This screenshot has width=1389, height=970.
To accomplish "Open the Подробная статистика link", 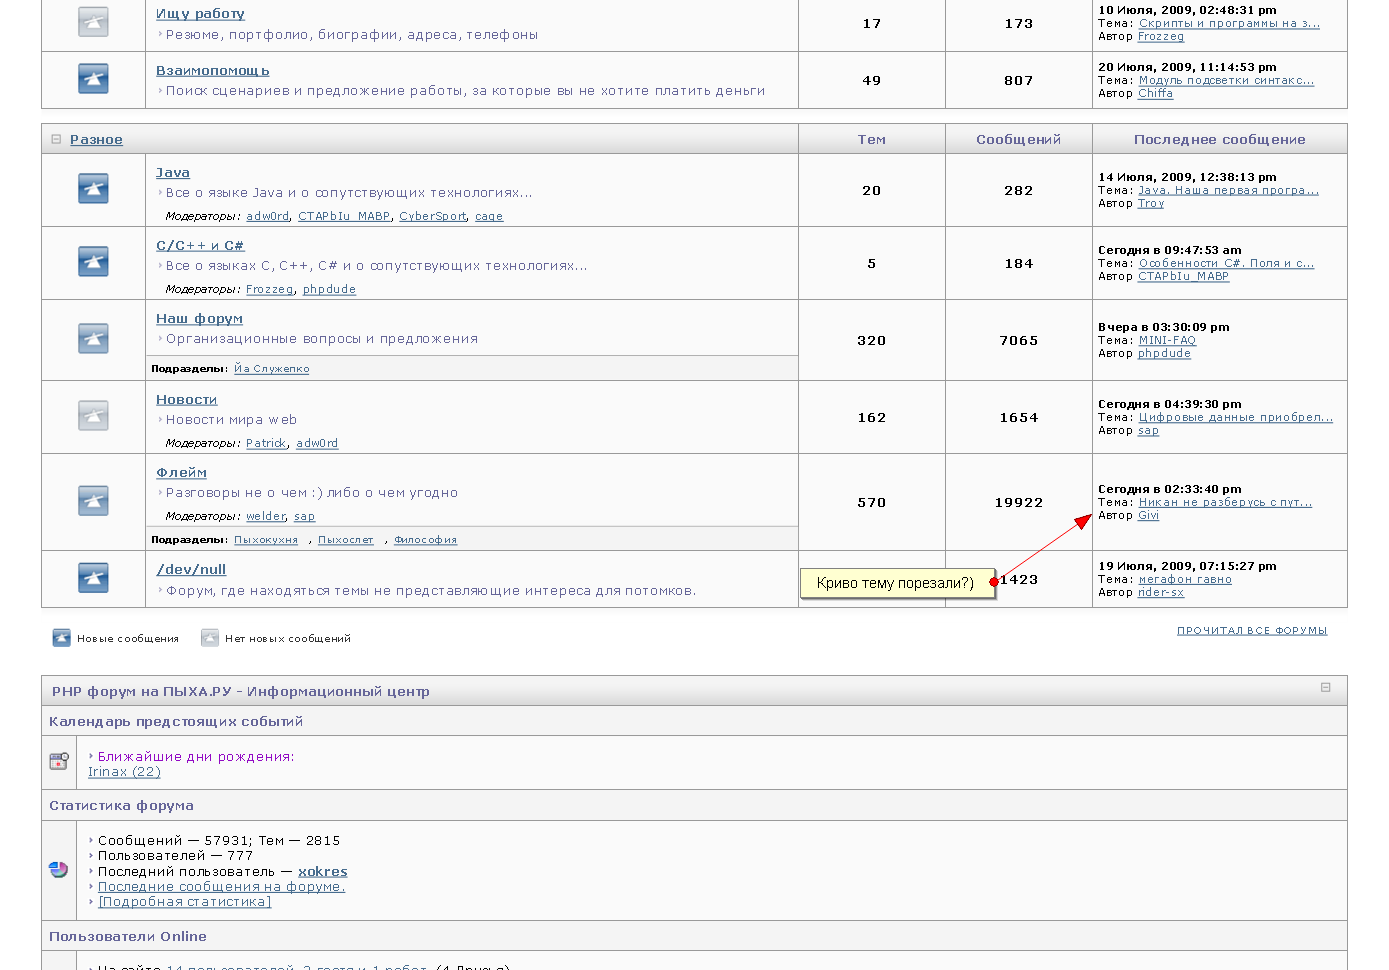I will (x=185, y=902).
